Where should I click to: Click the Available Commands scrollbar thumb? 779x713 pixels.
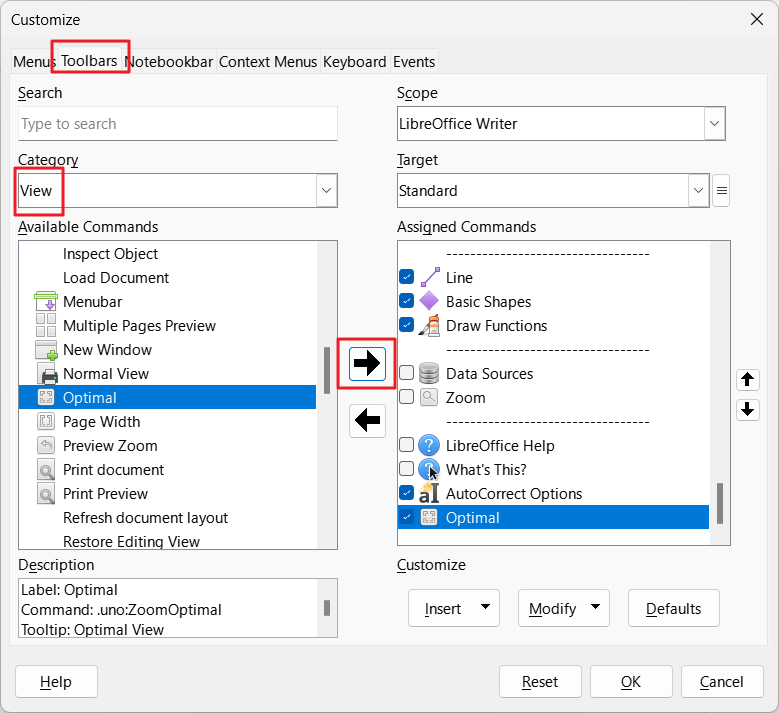coord(327,370)
